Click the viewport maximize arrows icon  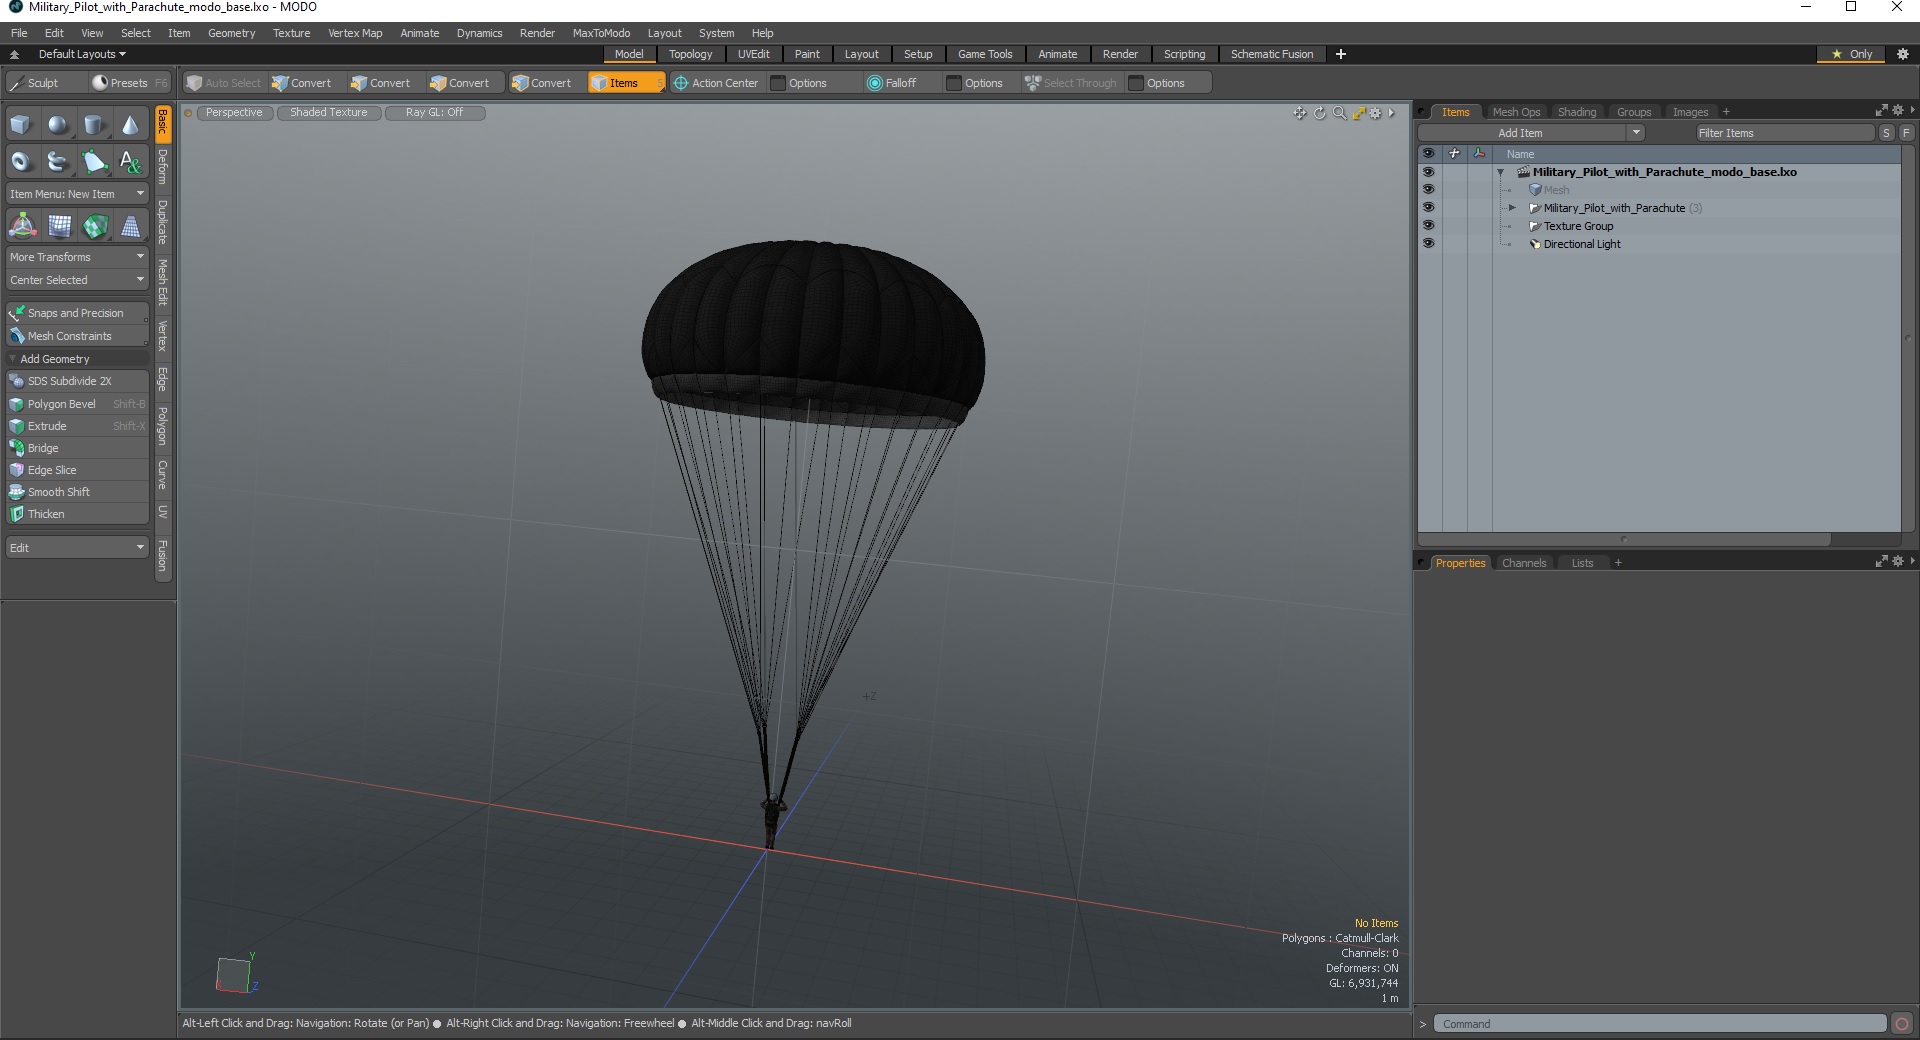[x=1359, y=113]
